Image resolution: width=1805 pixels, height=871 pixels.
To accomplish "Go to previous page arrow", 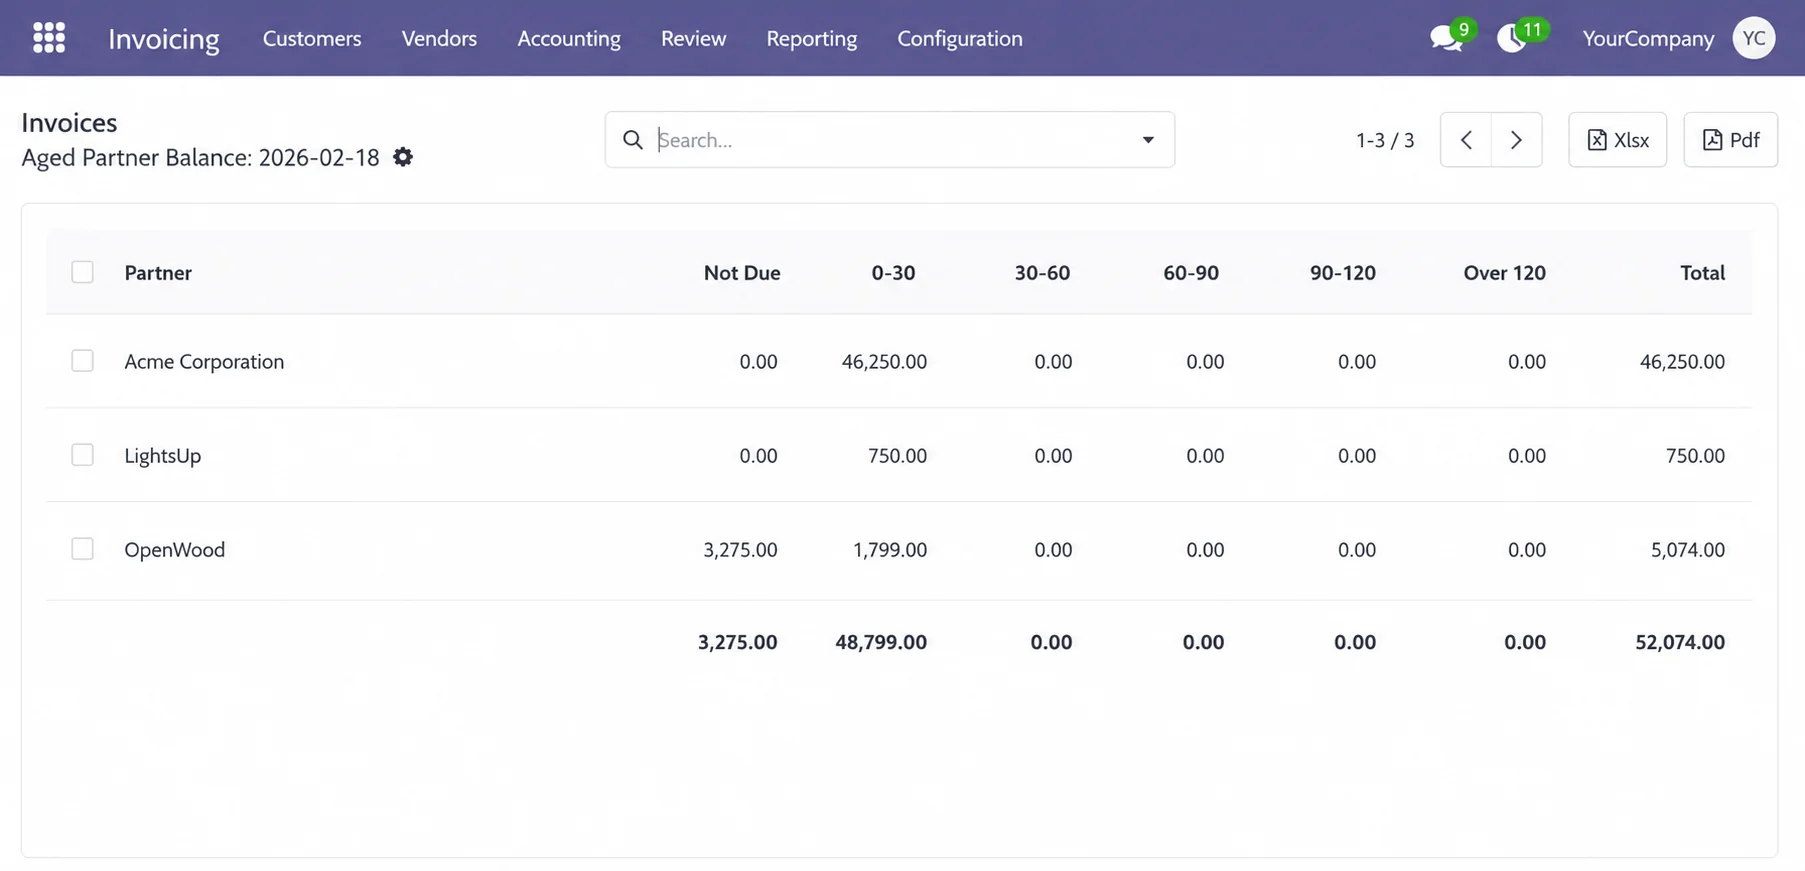I will 1466,140.
